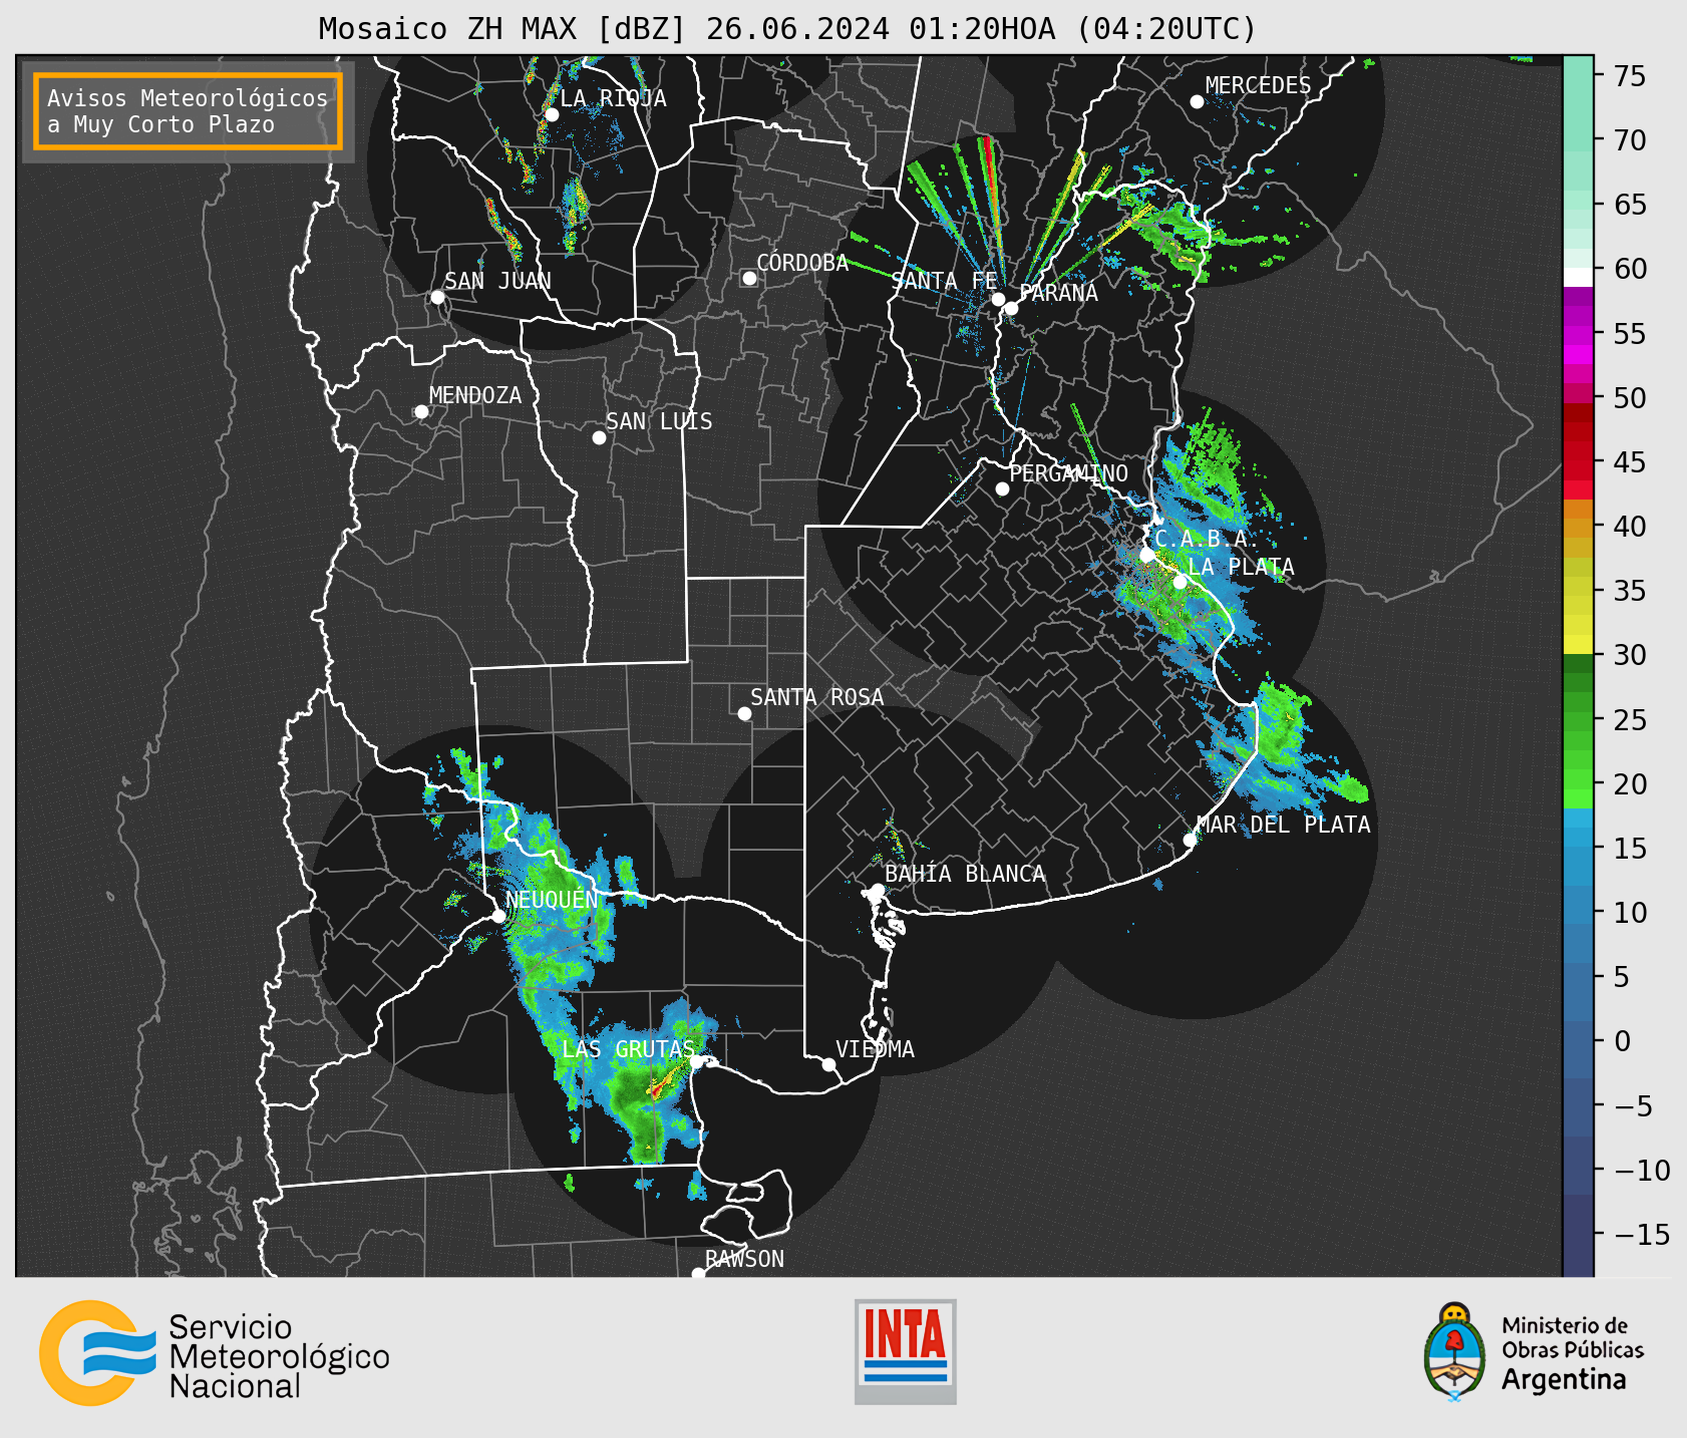Click the LAS GRUTAS label
The image size is (1687, 1438).
pos(628,1049)
